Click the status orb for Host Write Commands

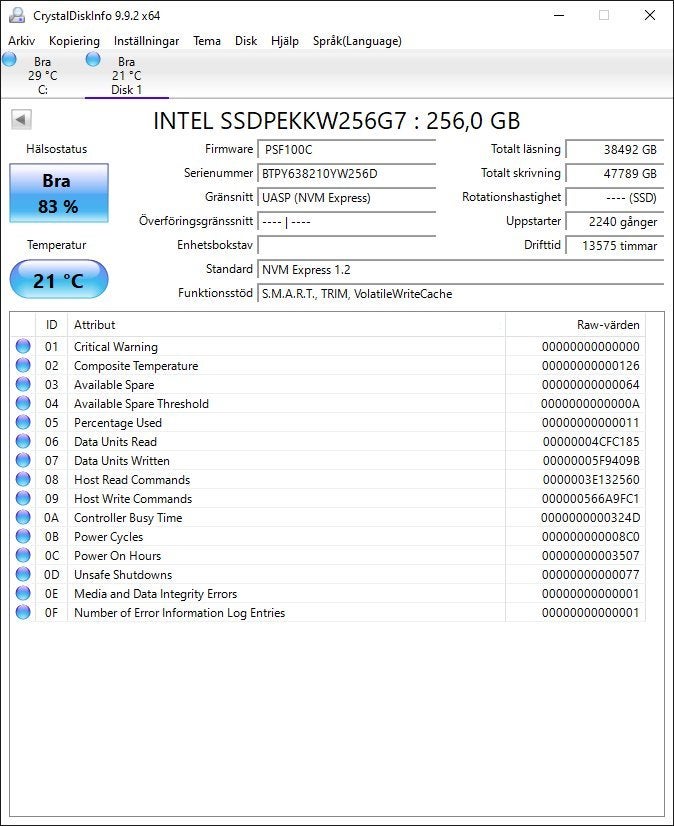(x=23, y=498)
